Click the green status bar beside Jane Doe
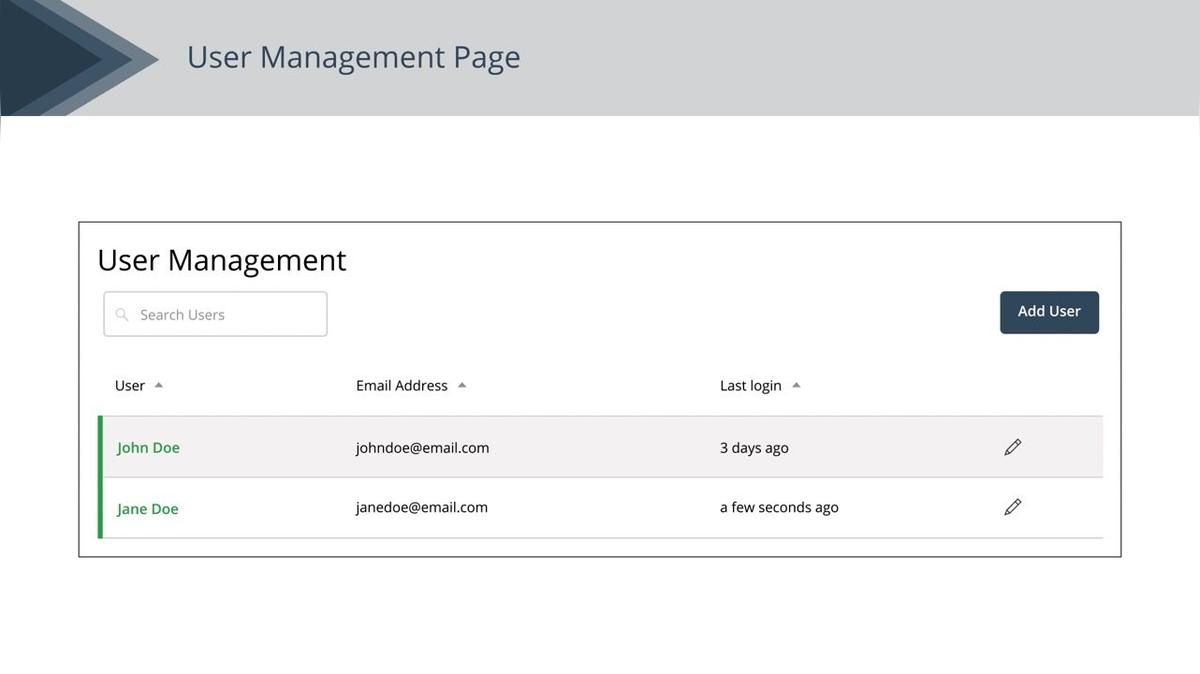1200x674 pixels. point(99,508)
